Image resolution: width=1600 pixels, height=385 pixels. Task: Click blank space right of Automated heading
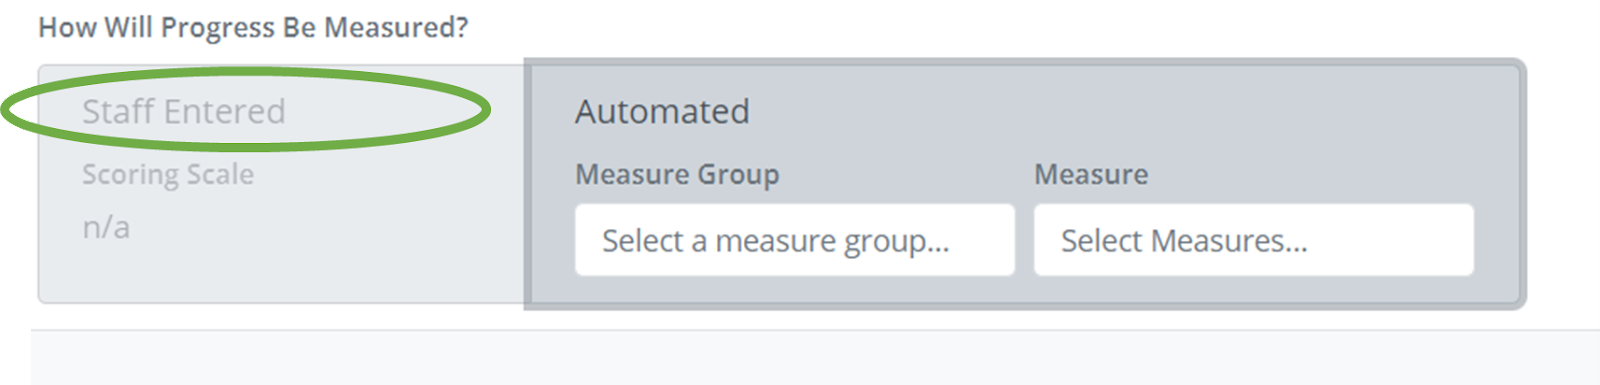point(1130,111)
